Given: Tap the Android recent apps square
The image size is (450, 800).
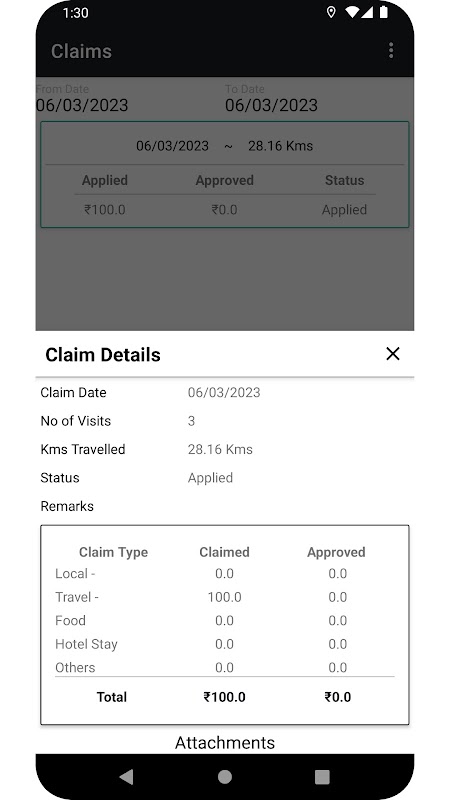Looking at the screenshot, I should click(322, 777).
